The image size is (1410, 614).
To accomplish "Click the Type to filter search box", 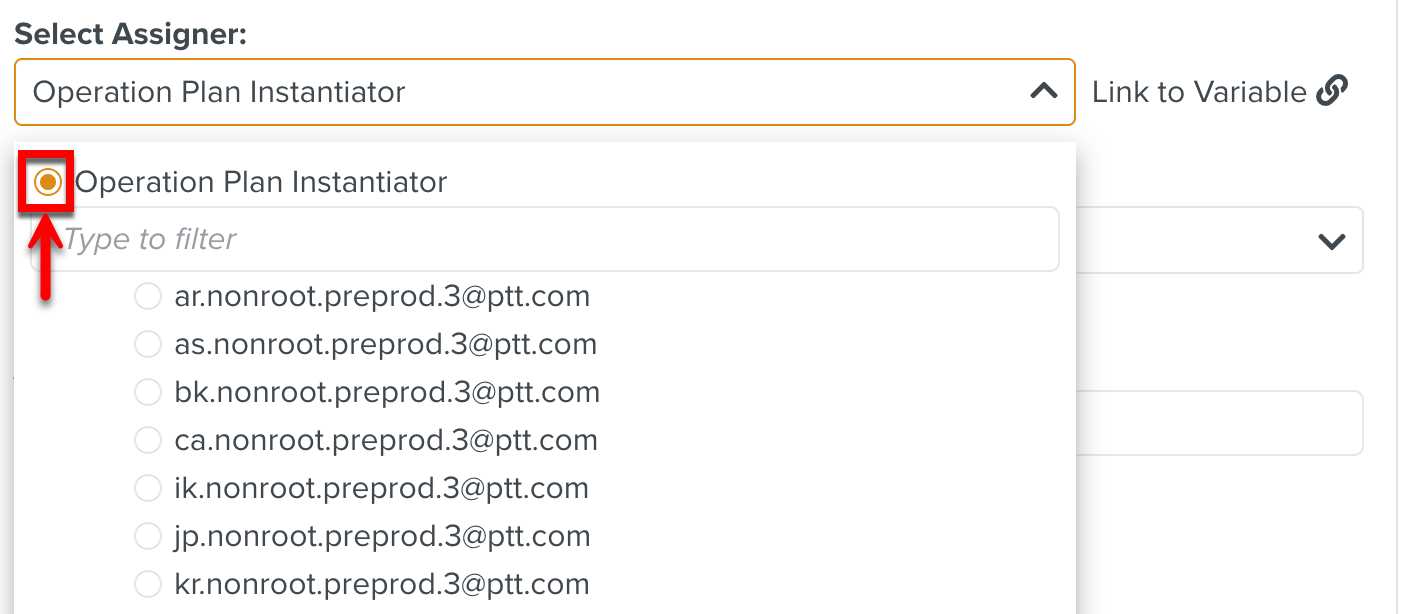I will 550,238.
